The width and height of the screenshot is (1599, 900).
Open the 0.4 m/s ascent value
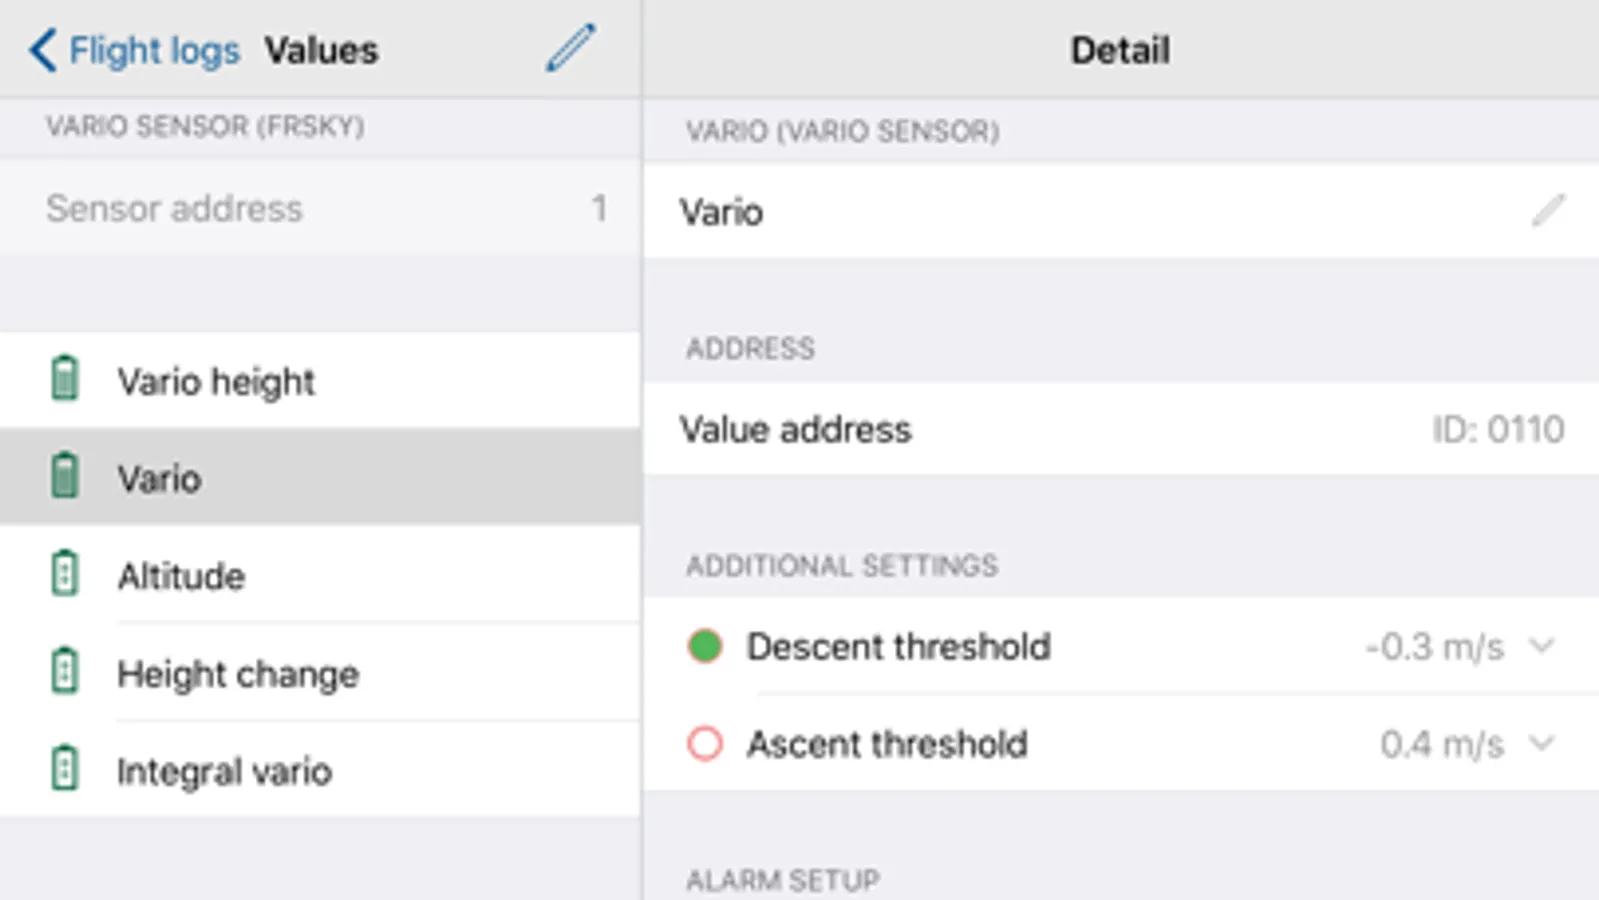tap(1441, 744)
